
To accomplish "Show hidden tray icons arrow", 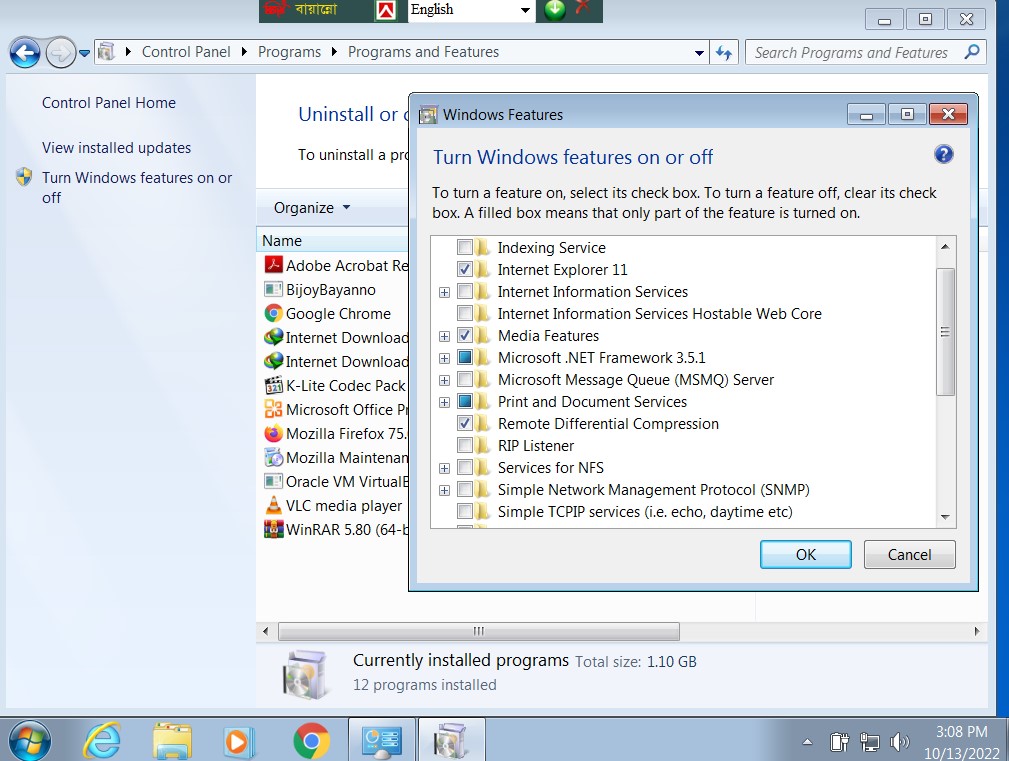I will click(807, 742).
